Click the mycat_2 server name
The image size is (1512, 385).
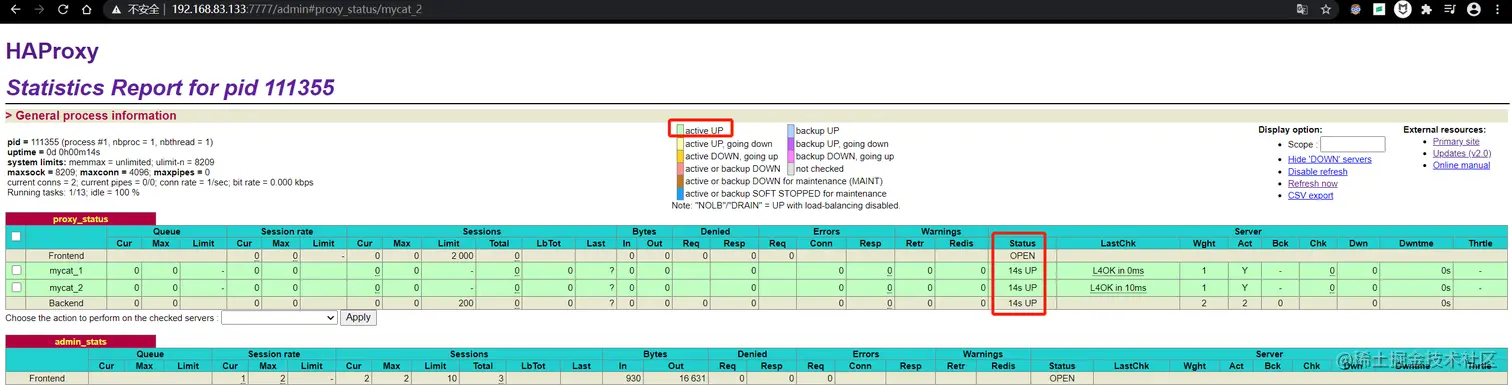(67, 287)
